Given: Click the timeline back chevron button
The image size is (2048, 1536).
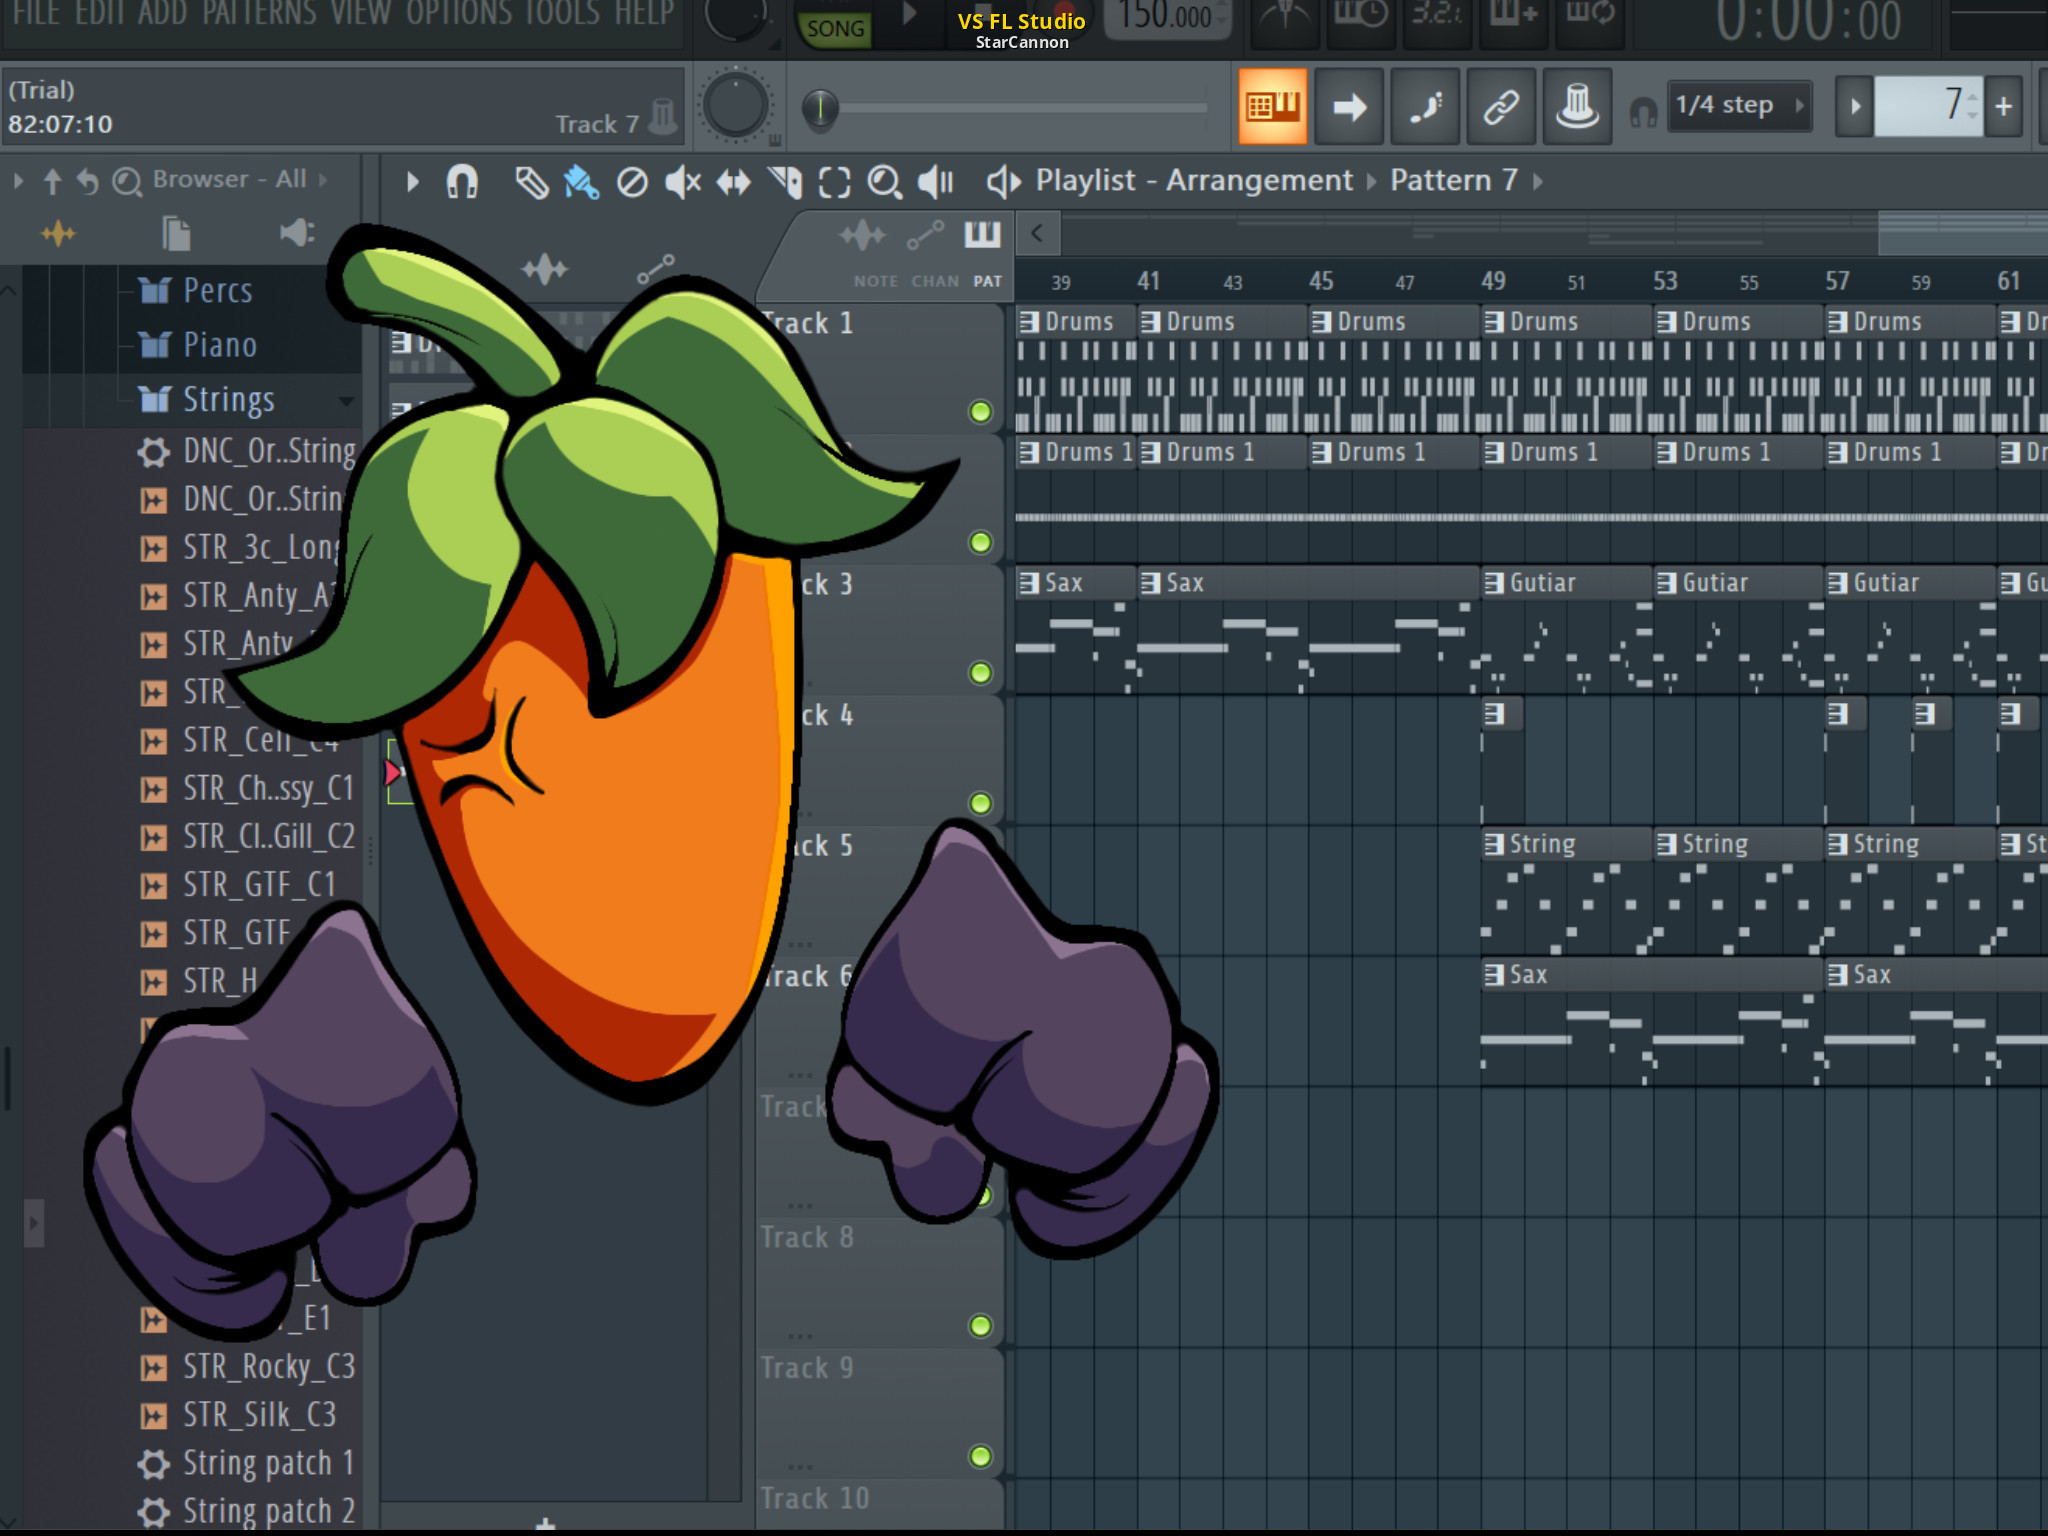Looking at the screenshot, I should (1037, 234).
